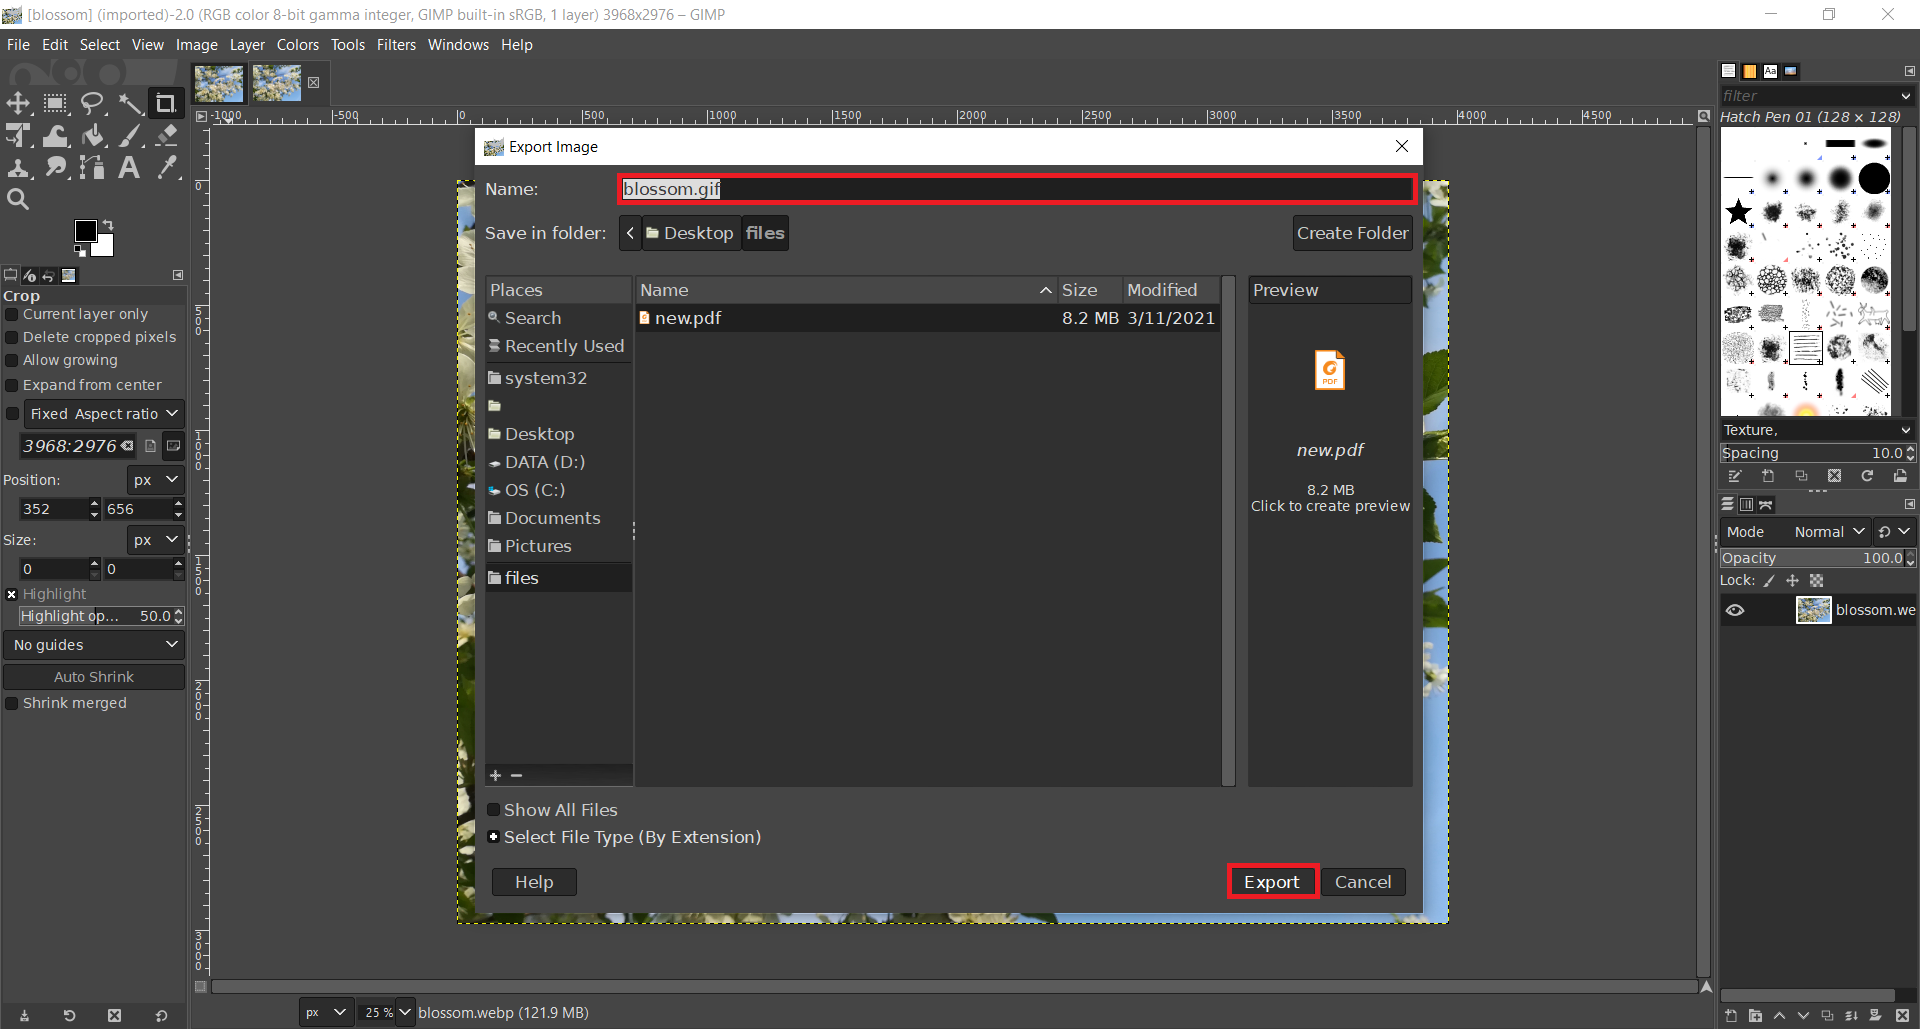Expand Select File Type (By Extension)

pyautogui.click(x=494, y=837)
